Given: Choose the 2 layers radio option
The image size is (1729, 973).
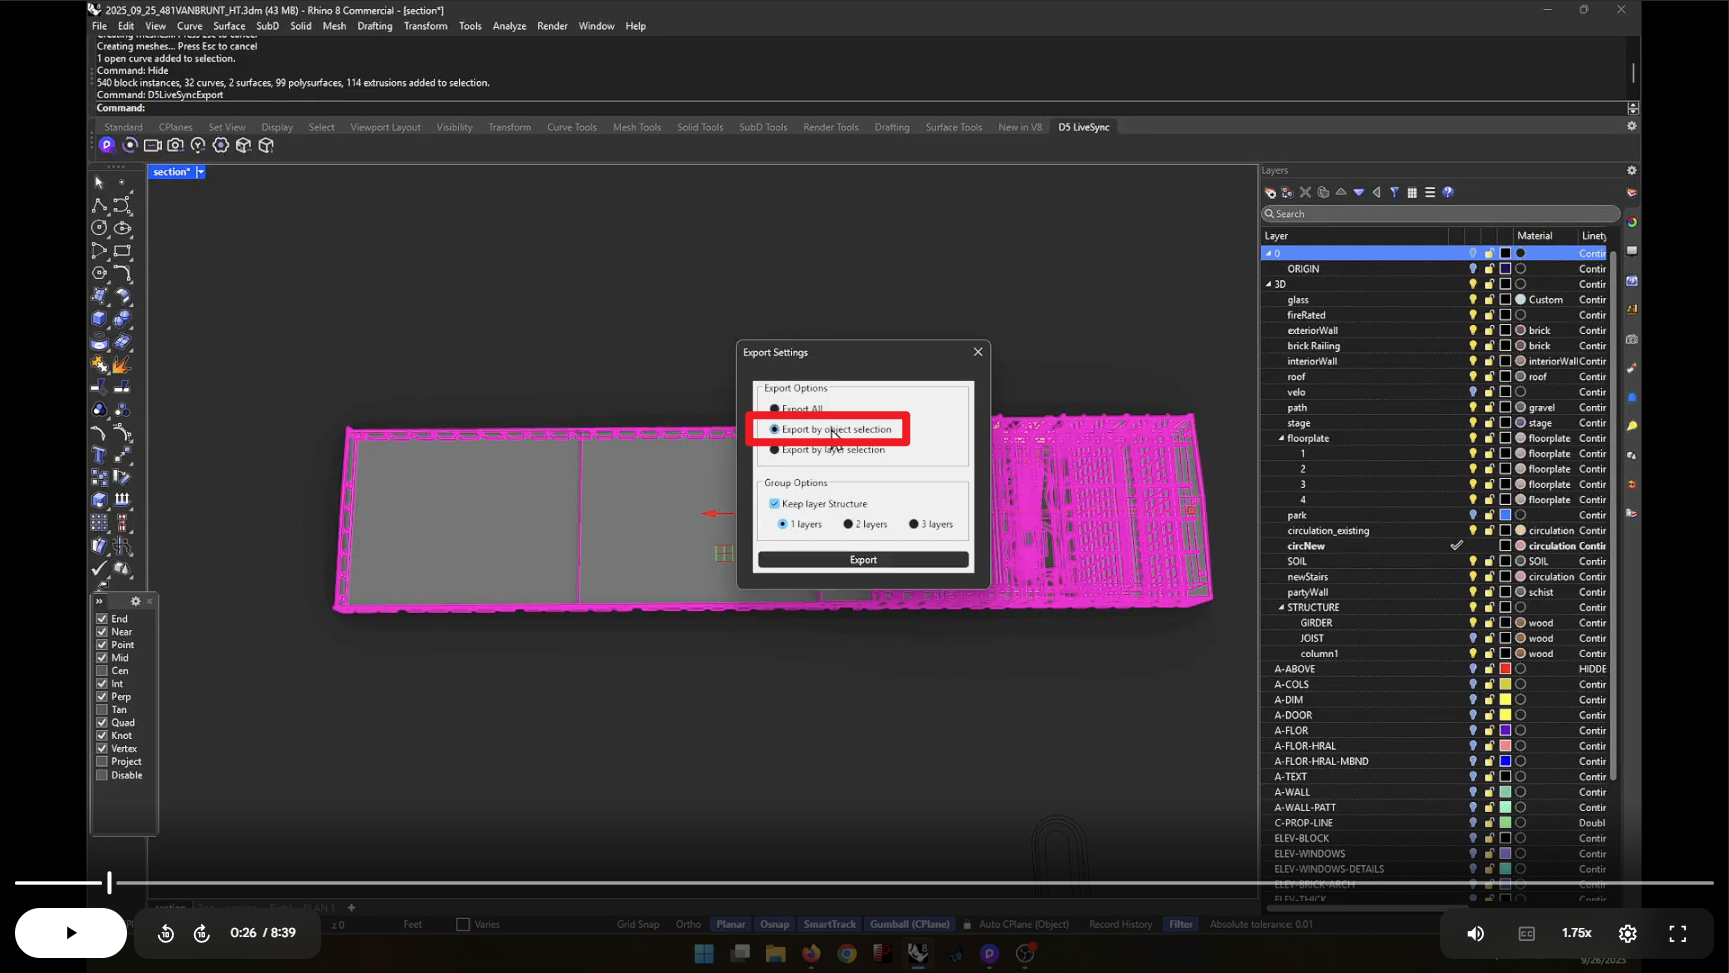Looking at the screenshot, I should click(848, 524).
